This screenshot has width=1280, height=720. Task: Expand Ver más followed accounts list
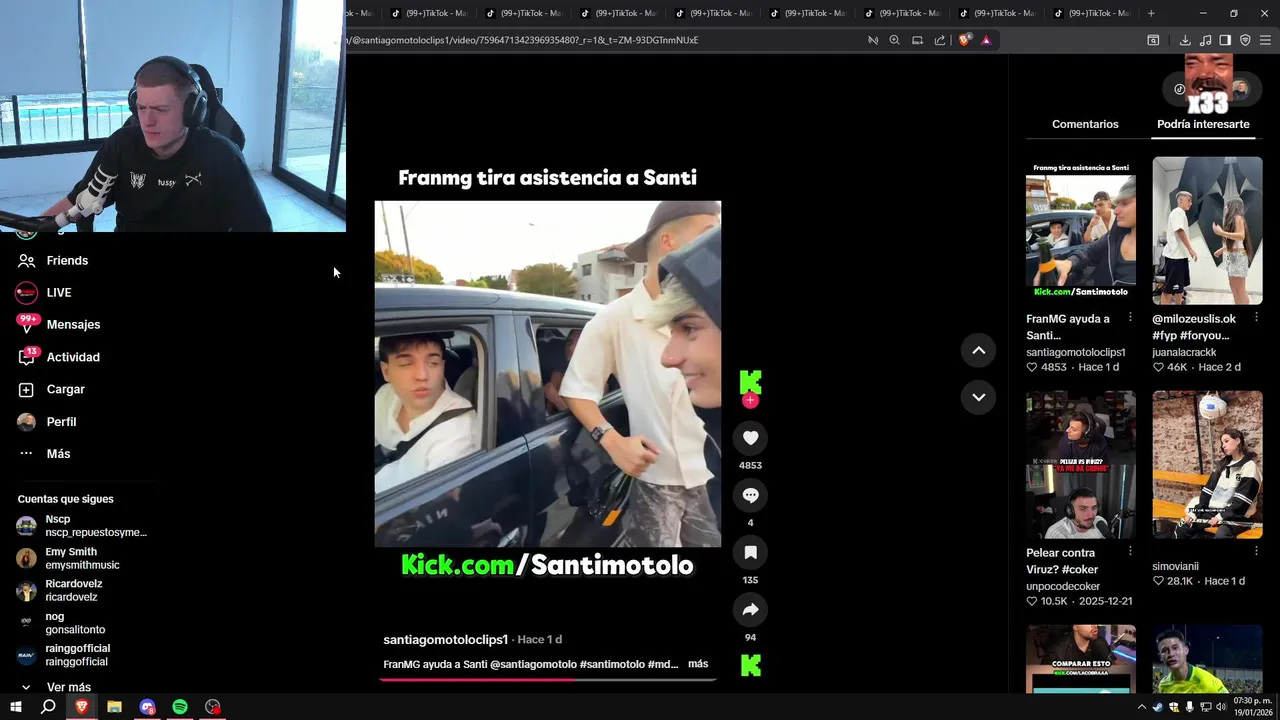click(56, 687)
